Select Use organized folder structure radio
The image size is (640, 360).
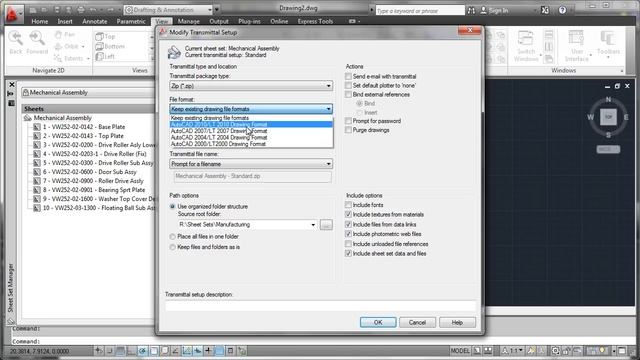tap(173, 207)
